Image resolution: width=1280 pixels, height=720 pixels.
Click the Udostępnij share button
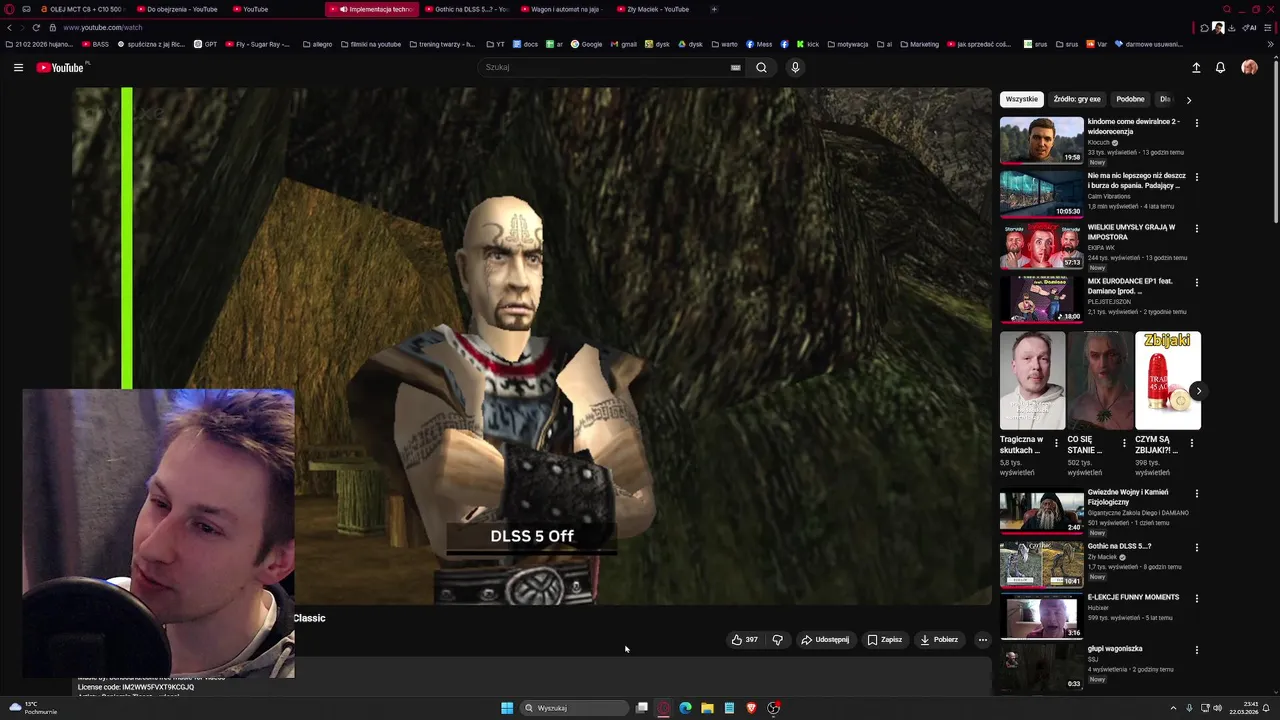tap(825, 640)
